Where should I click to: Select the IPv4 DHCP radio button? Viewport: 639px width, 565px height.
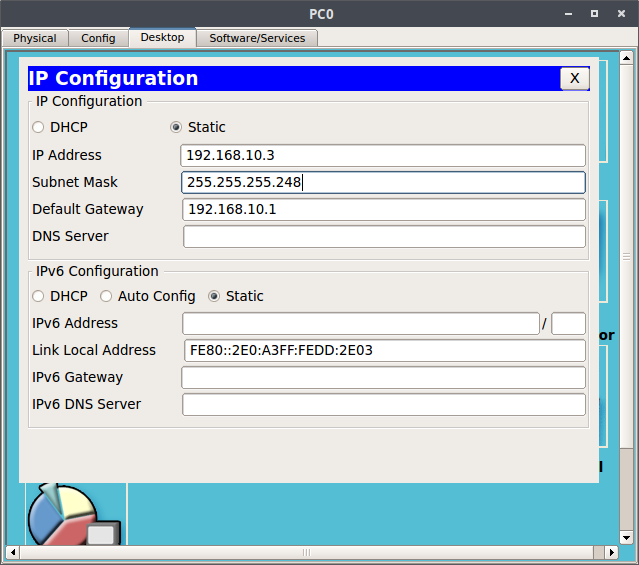coord(38,127)
